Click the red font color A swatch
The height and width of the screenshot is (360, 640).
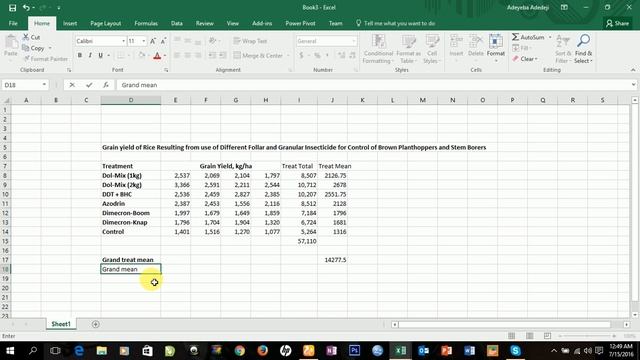click(x=157, y=56)
